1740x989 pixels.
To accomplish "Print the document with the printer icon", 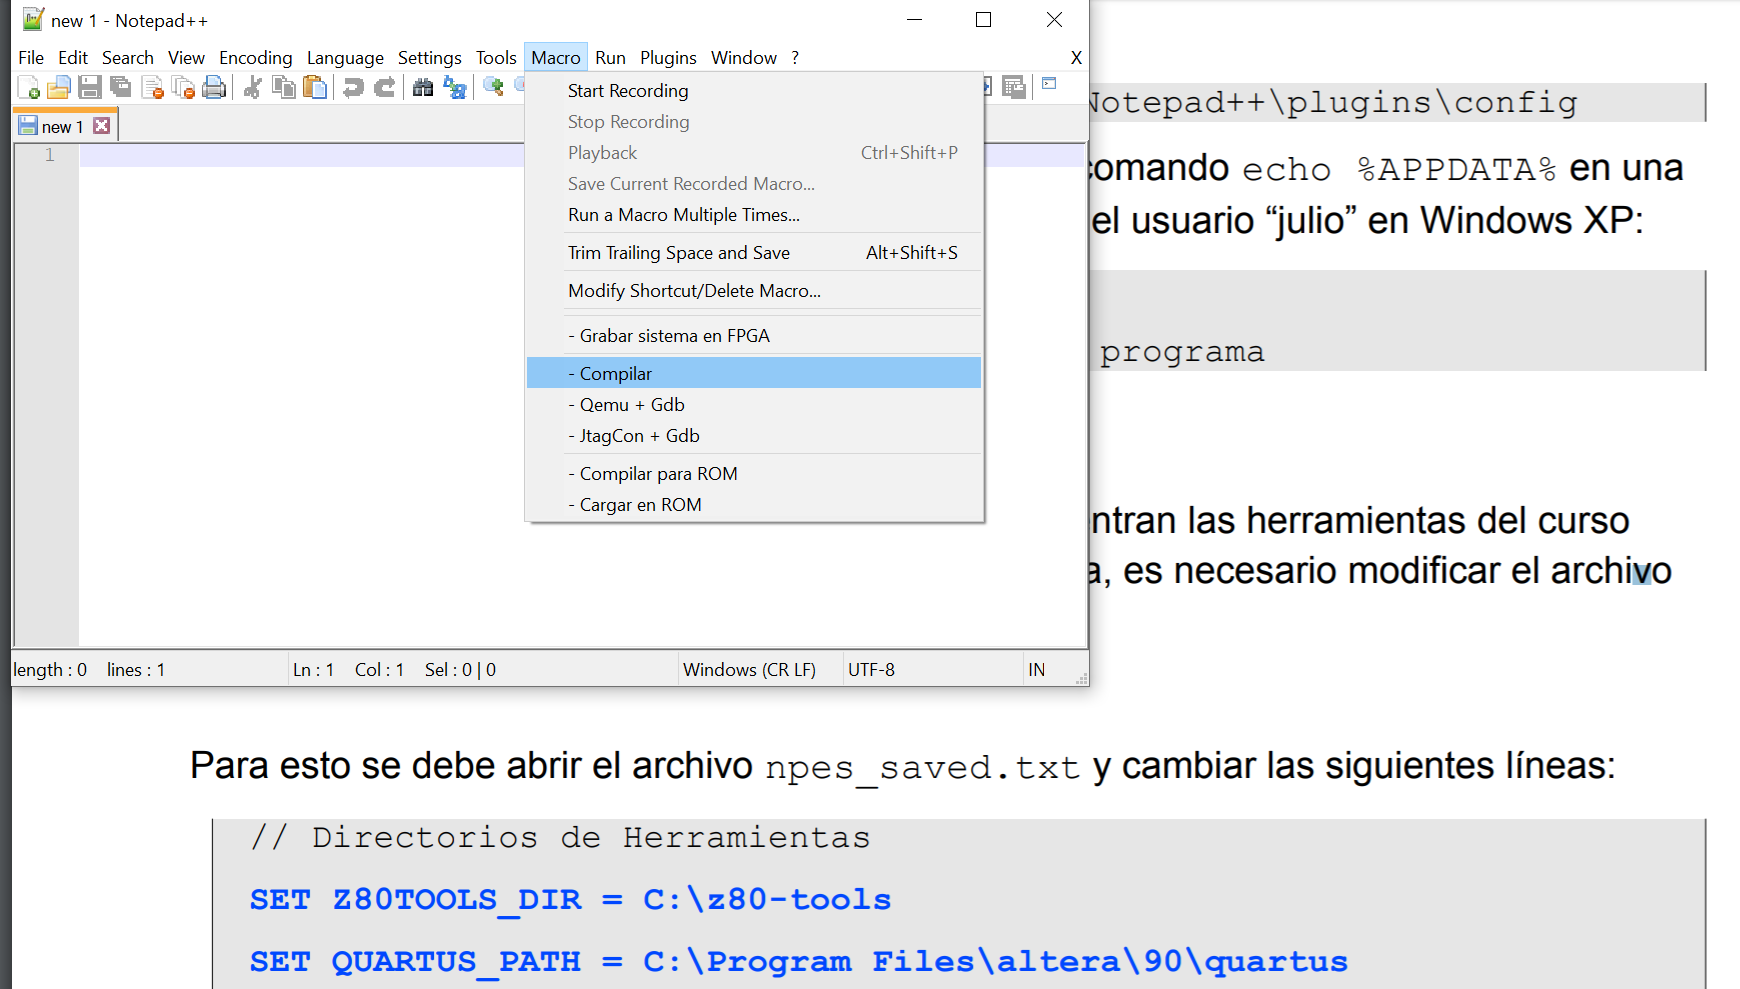I will tap(214, 88).
